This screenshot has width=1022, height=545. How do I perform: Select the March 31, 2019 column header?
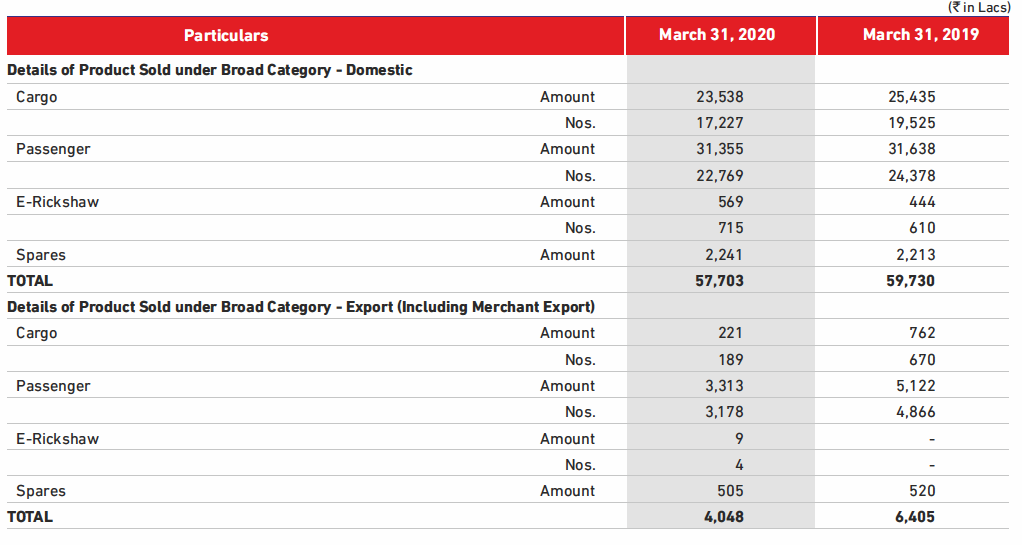[920, 36]
